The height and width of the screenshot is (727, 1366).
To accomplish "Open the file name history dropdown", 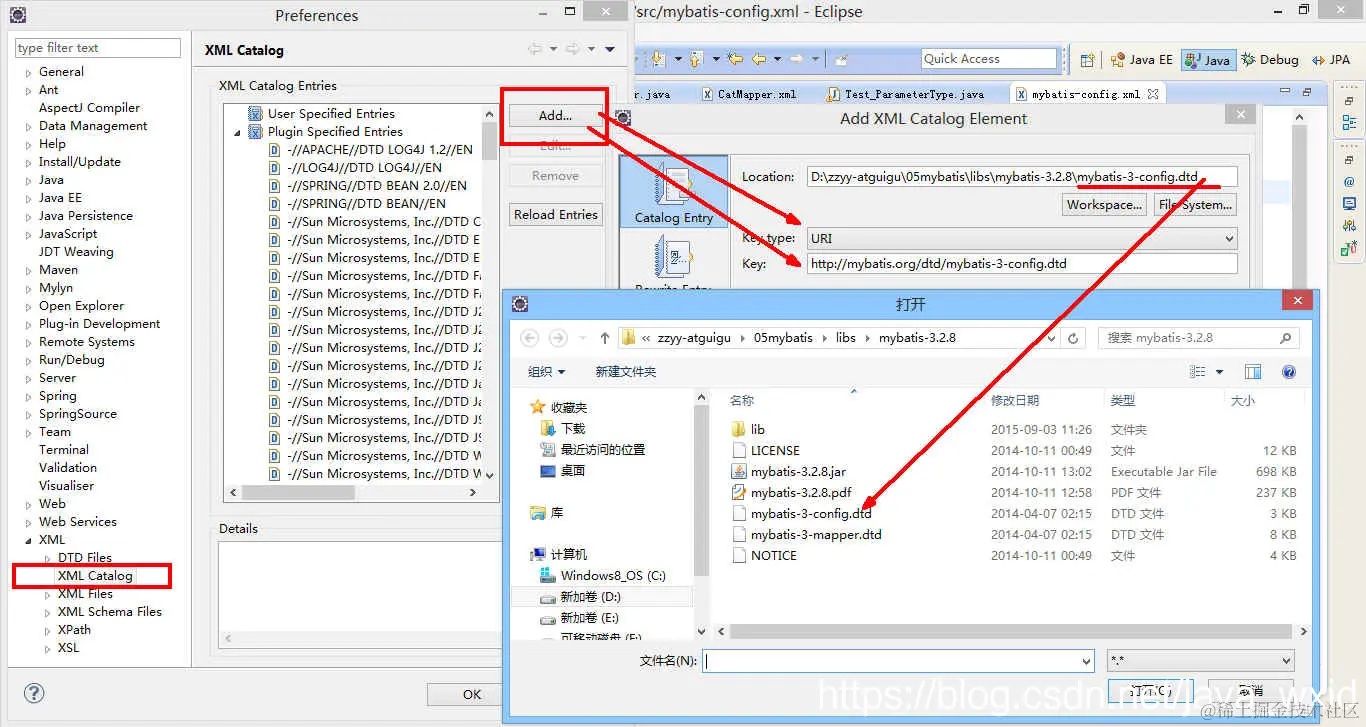I will 1086,661.
